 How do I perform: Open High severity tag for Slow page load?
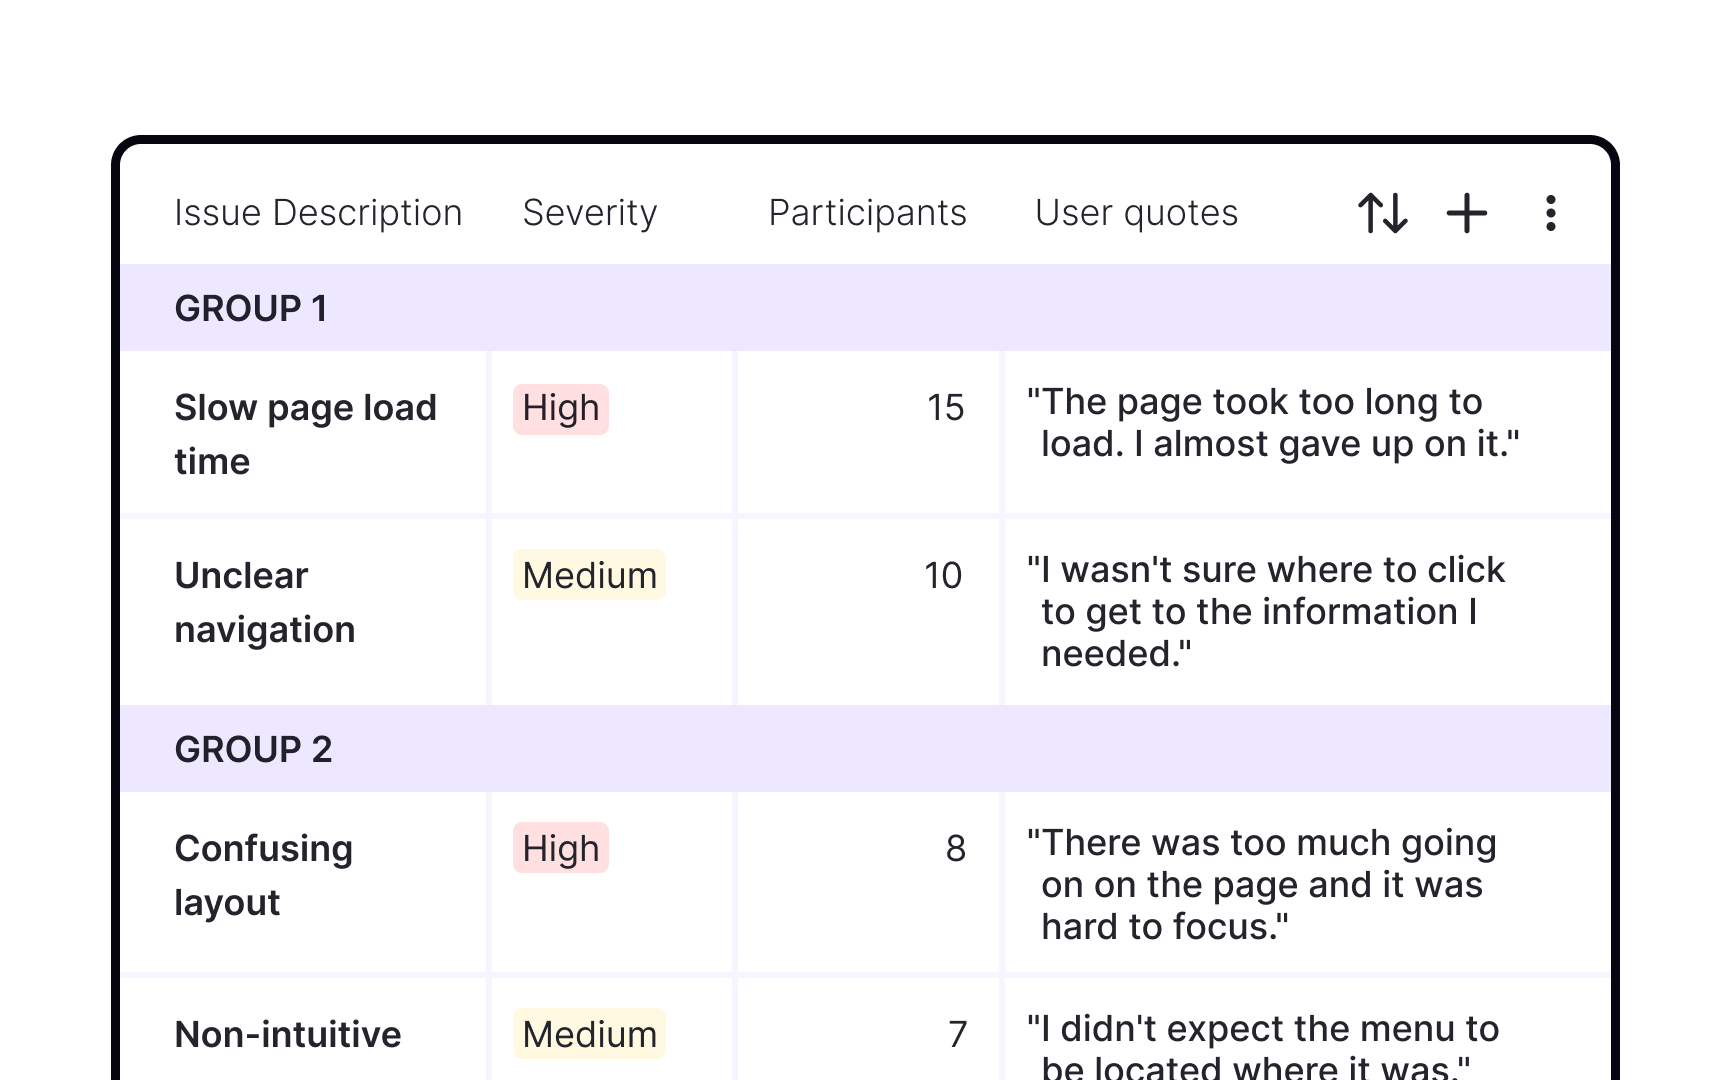coord(560,409)
